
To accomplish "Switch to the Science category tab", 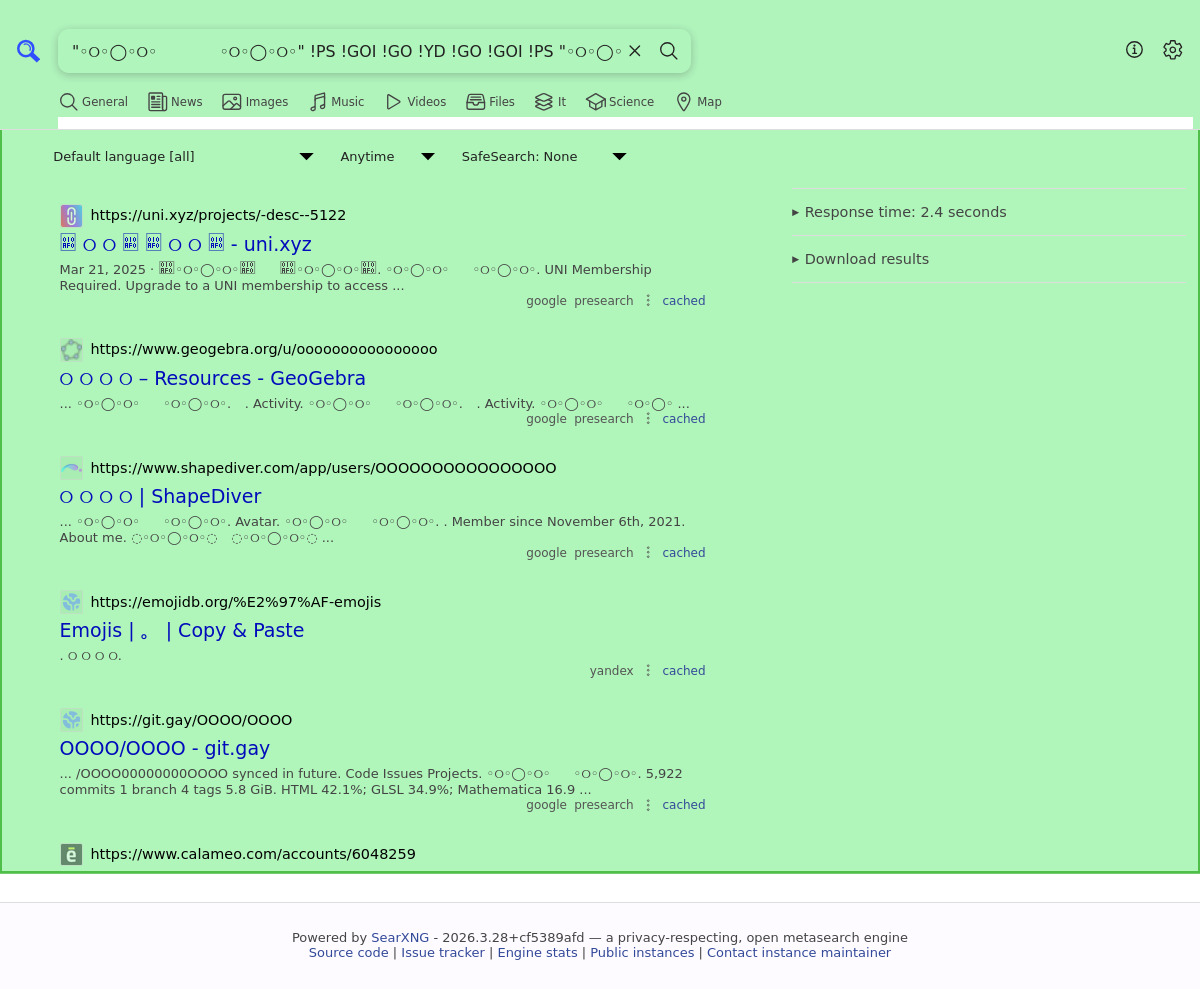I will coord(620,102).
